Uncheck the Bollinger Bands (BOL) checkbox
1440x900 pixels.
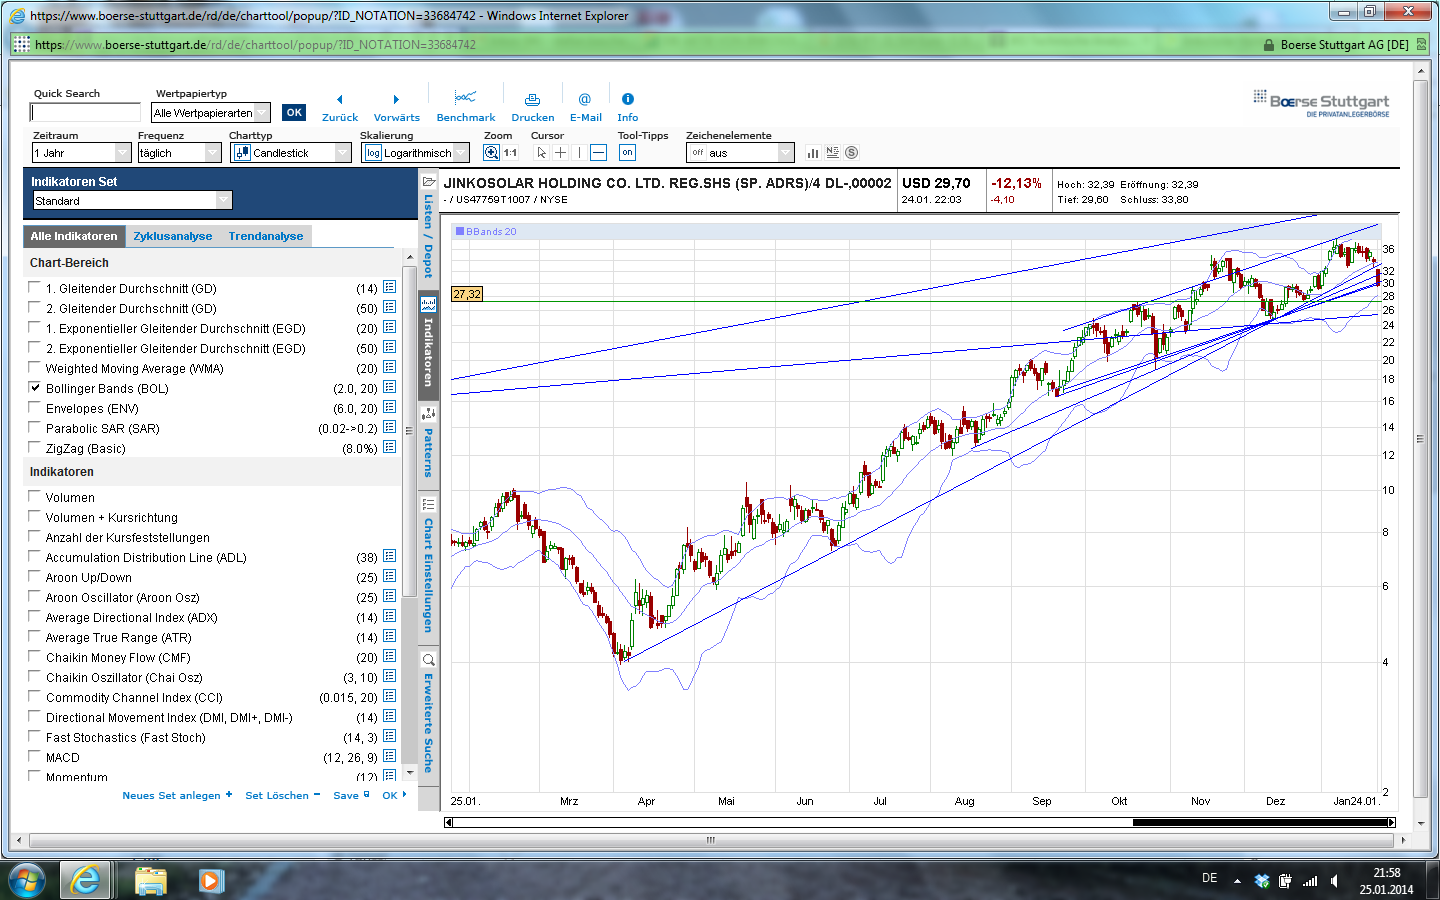(x=35, y=388)
